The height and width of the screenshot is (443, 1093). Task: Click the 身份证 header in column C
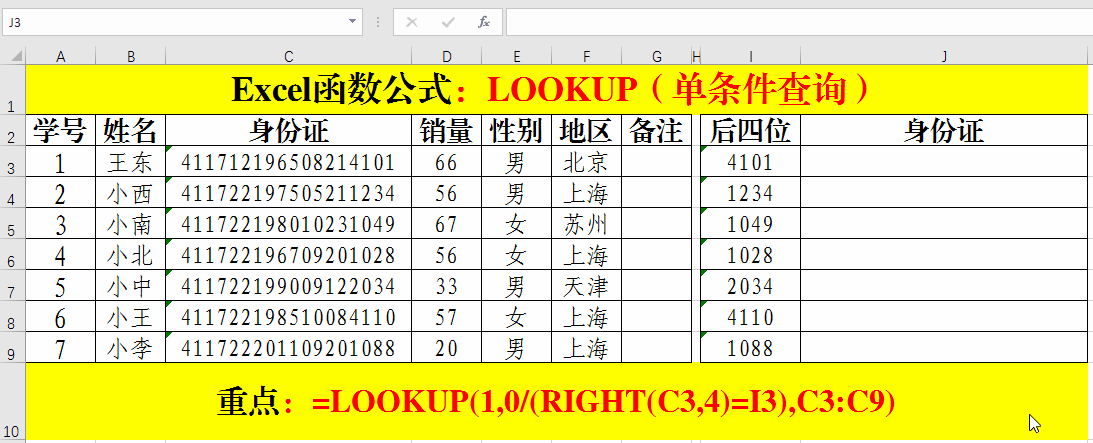(289, 130)
